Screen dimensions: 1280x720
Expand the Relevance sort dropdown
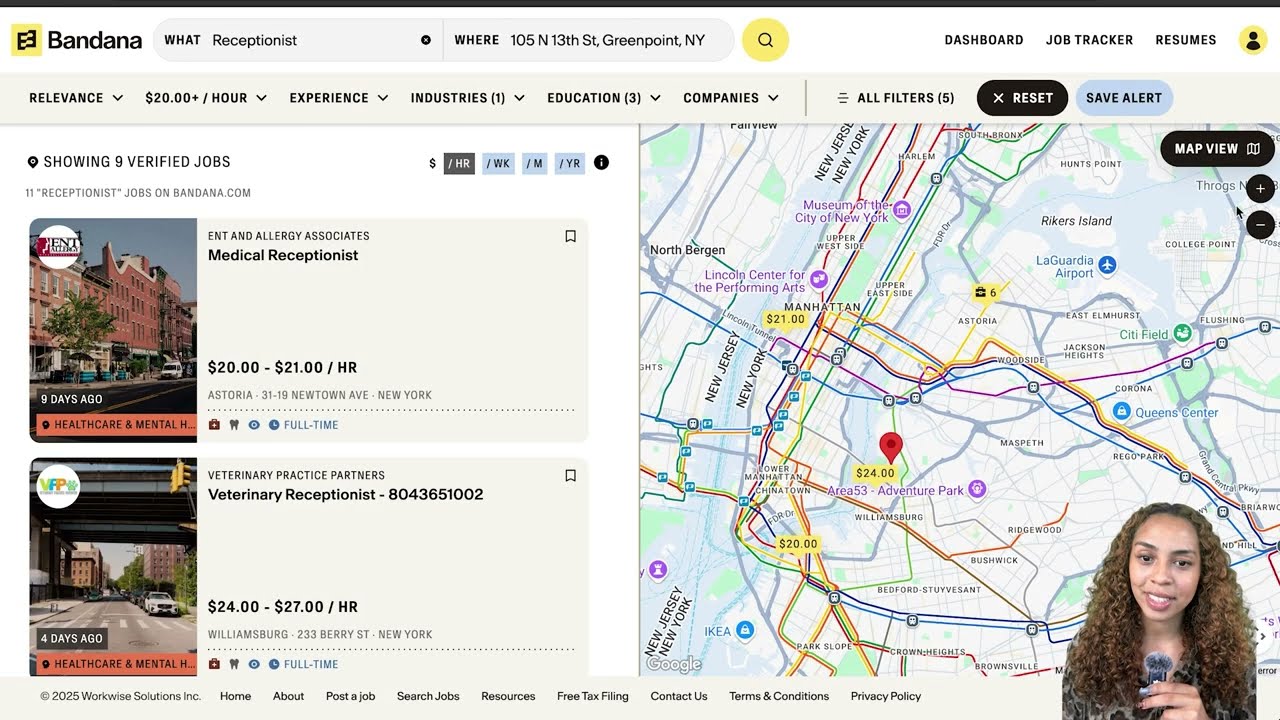(76, 98)
